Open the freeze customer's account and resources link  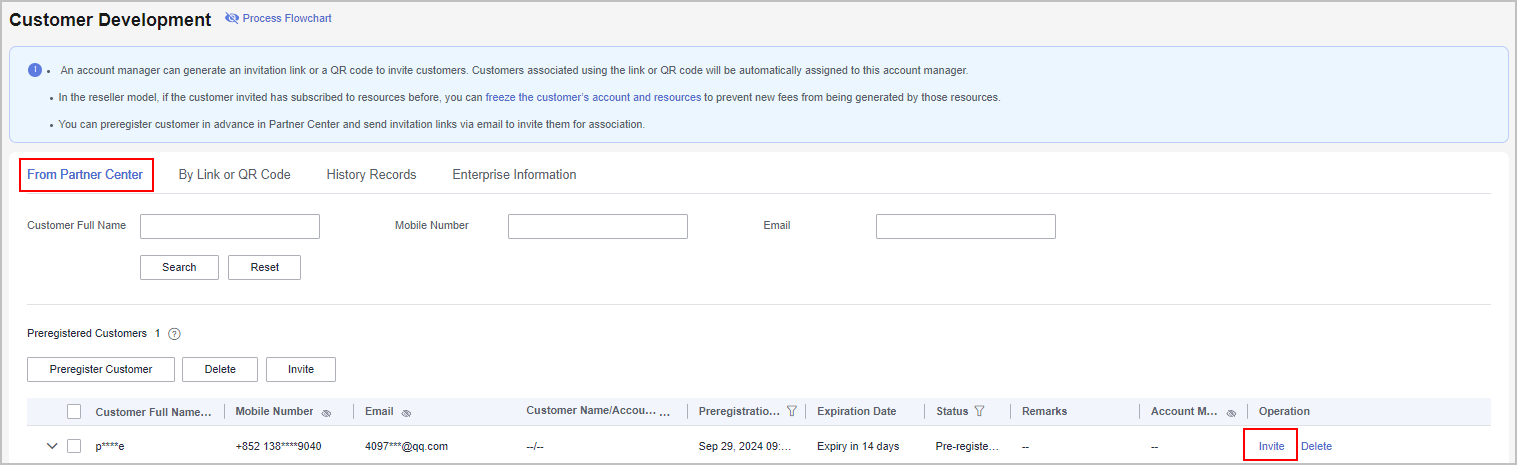click(593, 98)
